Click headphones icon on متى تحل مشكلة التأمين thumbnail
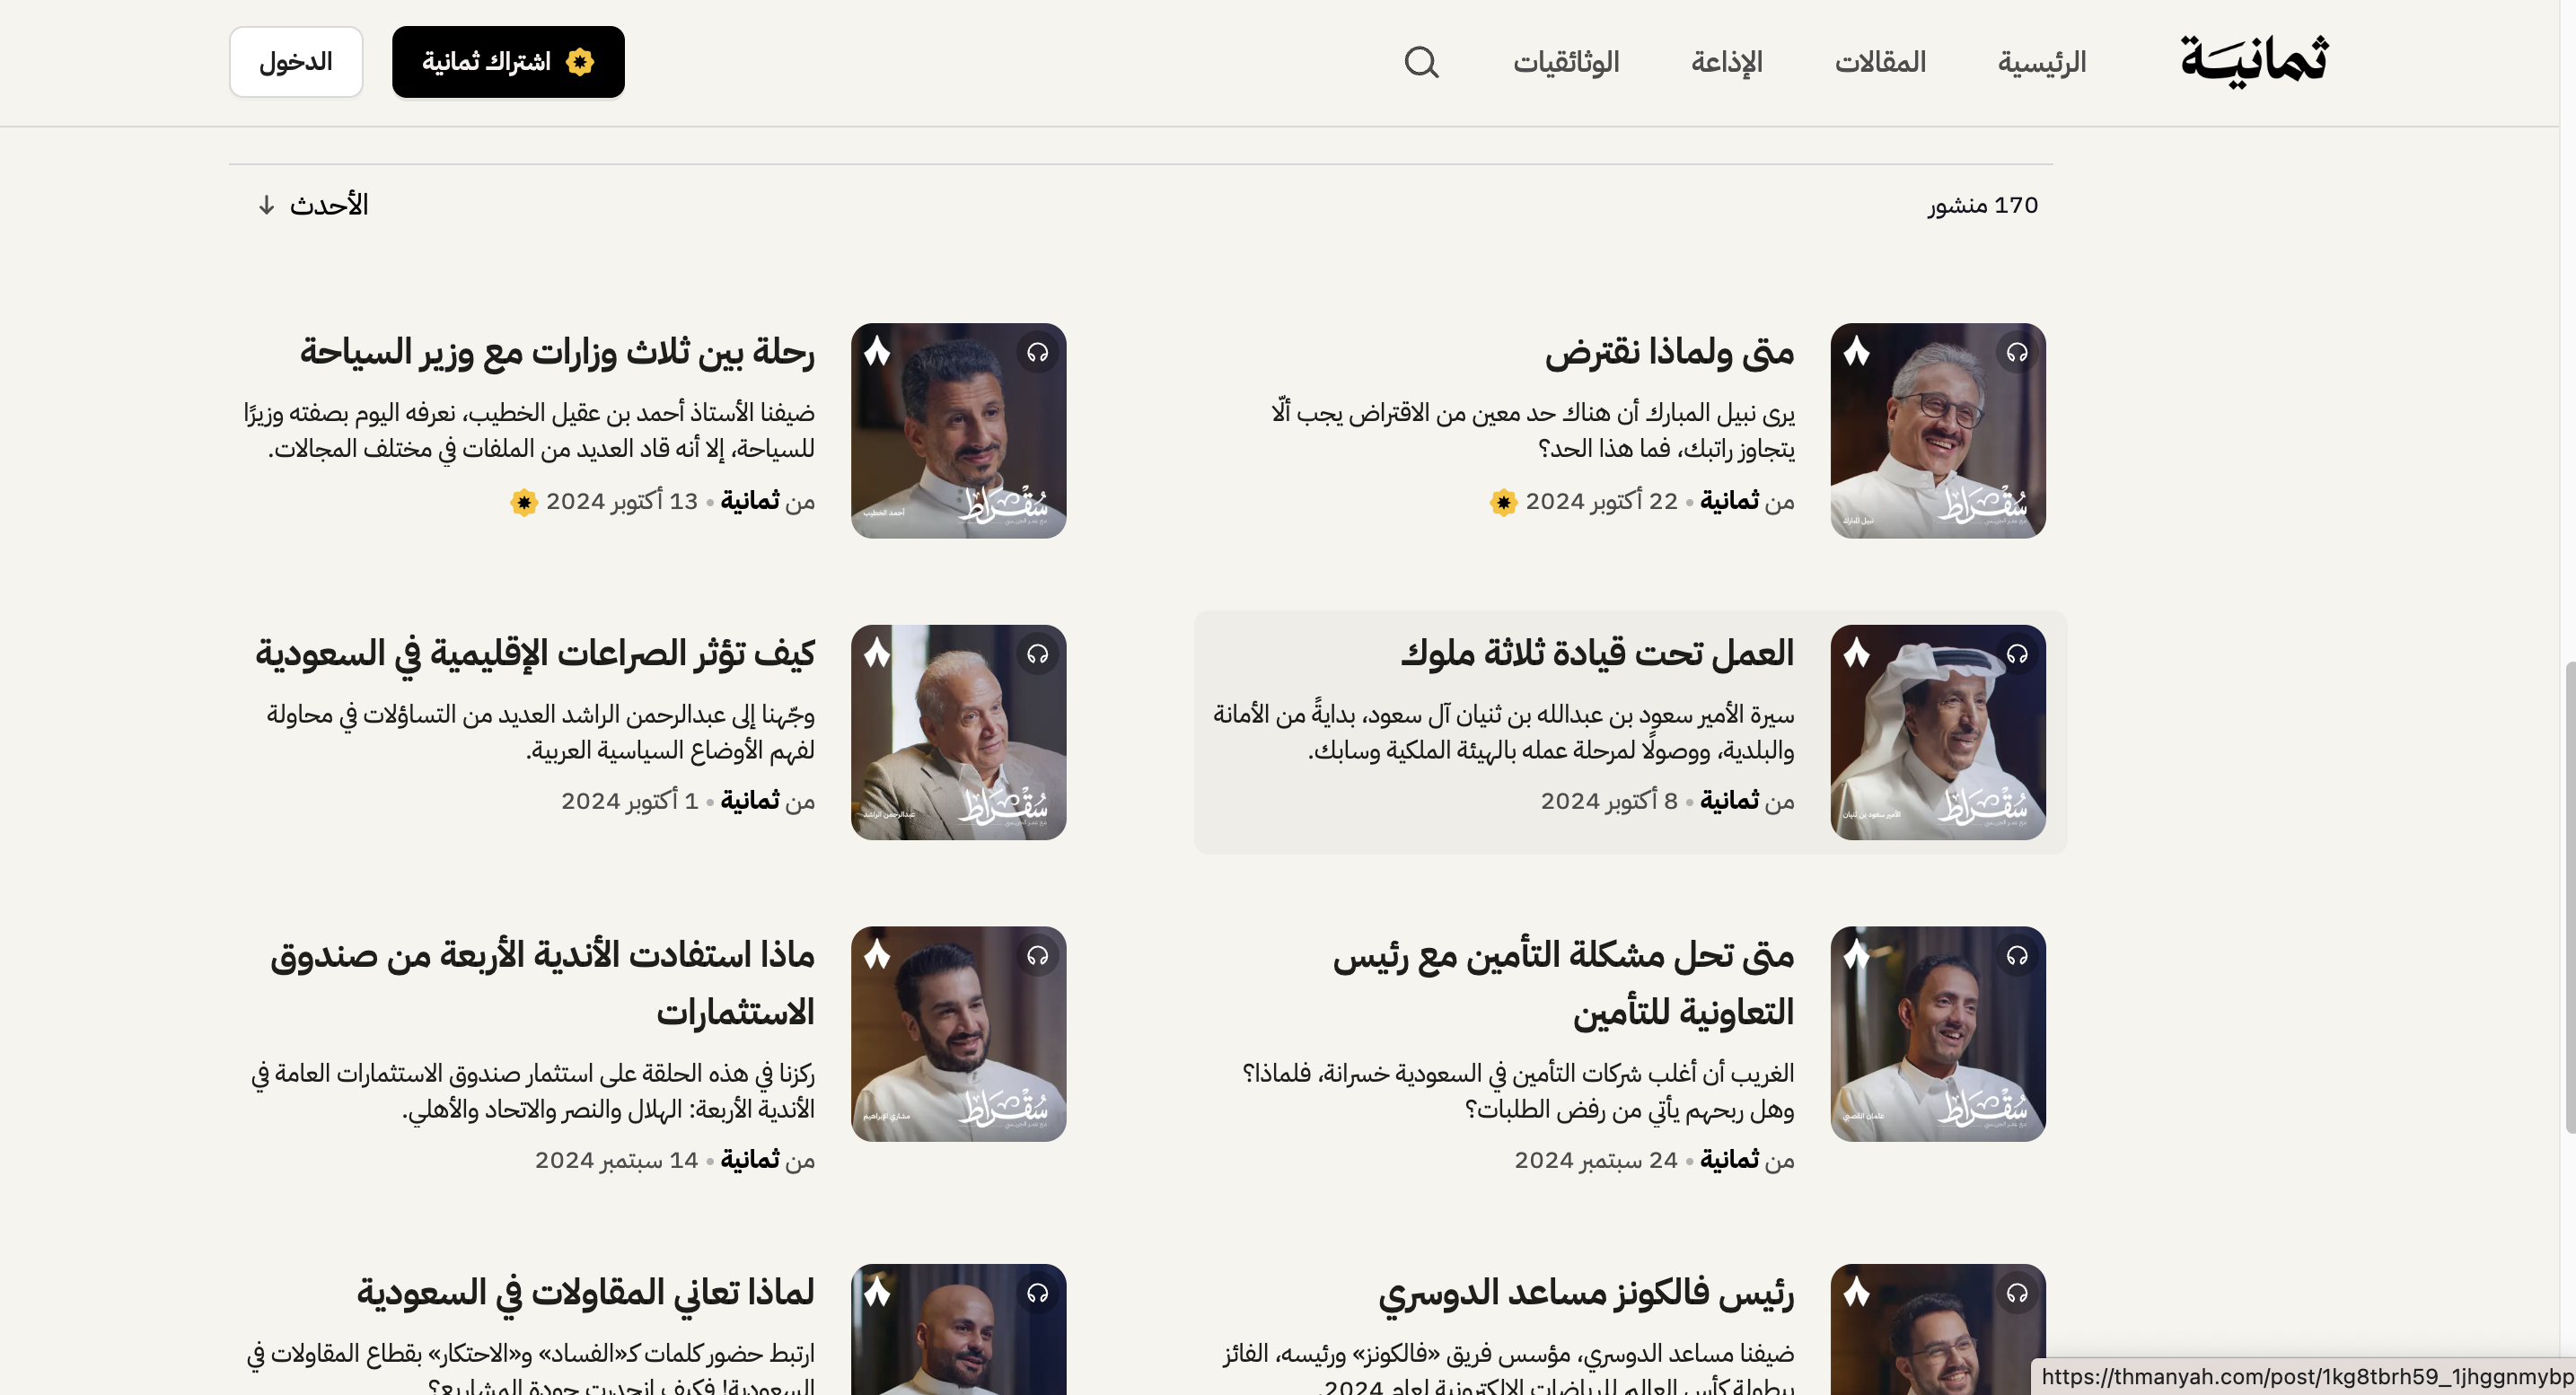This screenshot has height=1395, width=2576. (2017, 956)
